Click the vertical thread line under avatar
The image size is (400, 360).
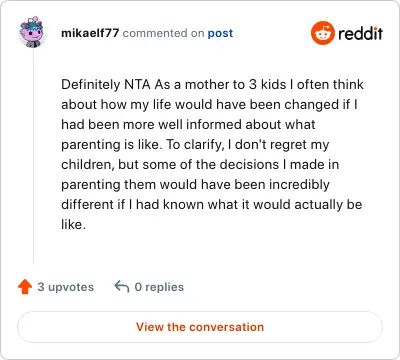tap(33, 157)
